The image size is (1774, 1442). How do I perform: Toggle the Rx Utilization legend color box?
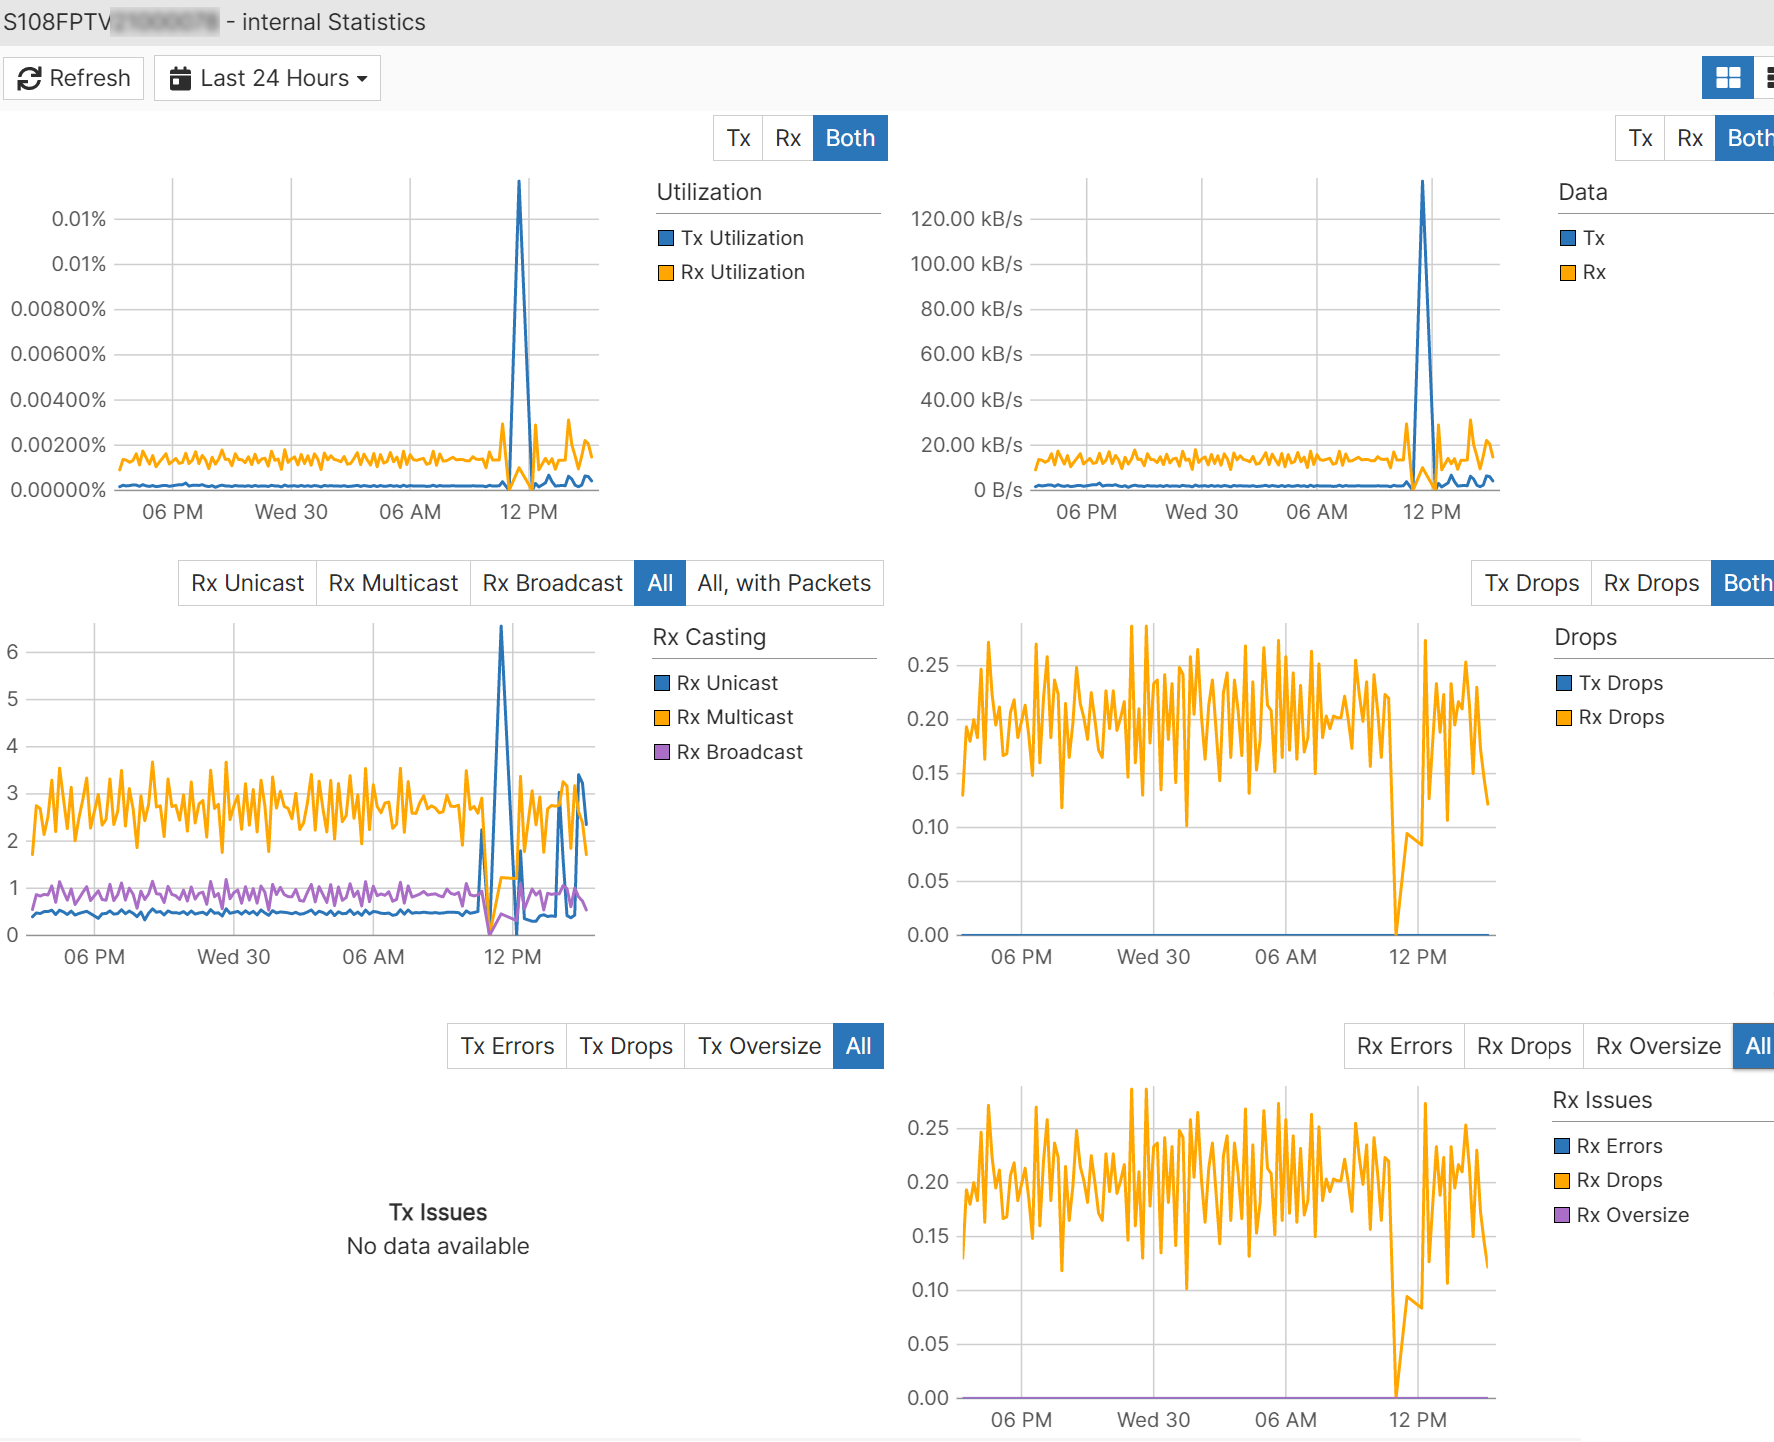click(666, 272)
